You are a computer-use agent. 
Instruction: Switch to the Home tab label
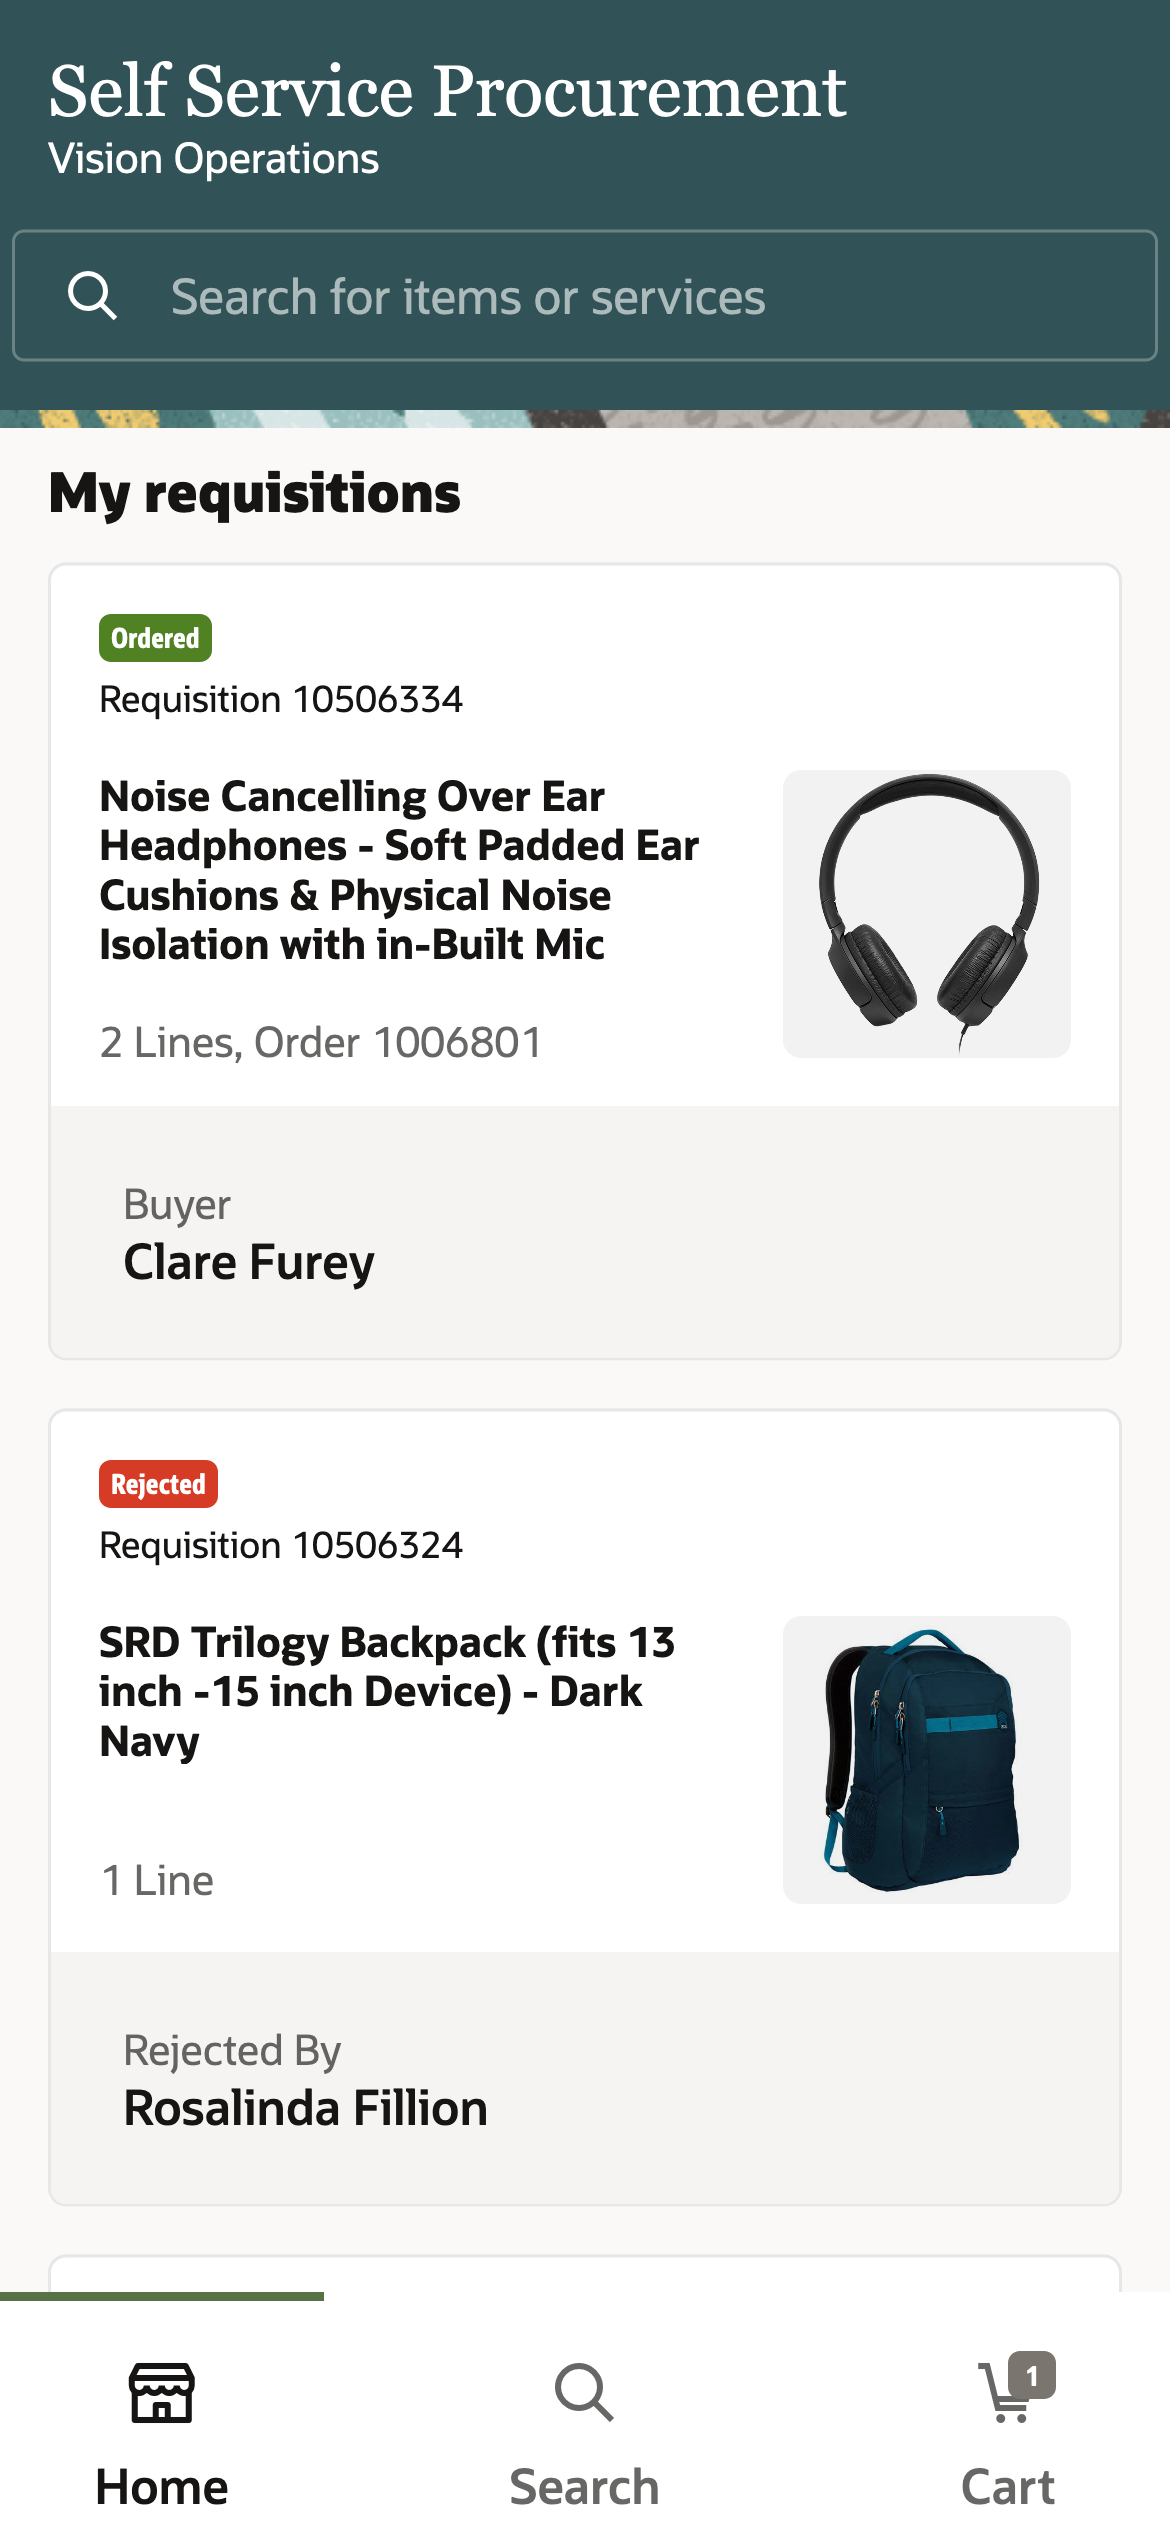162,2486
